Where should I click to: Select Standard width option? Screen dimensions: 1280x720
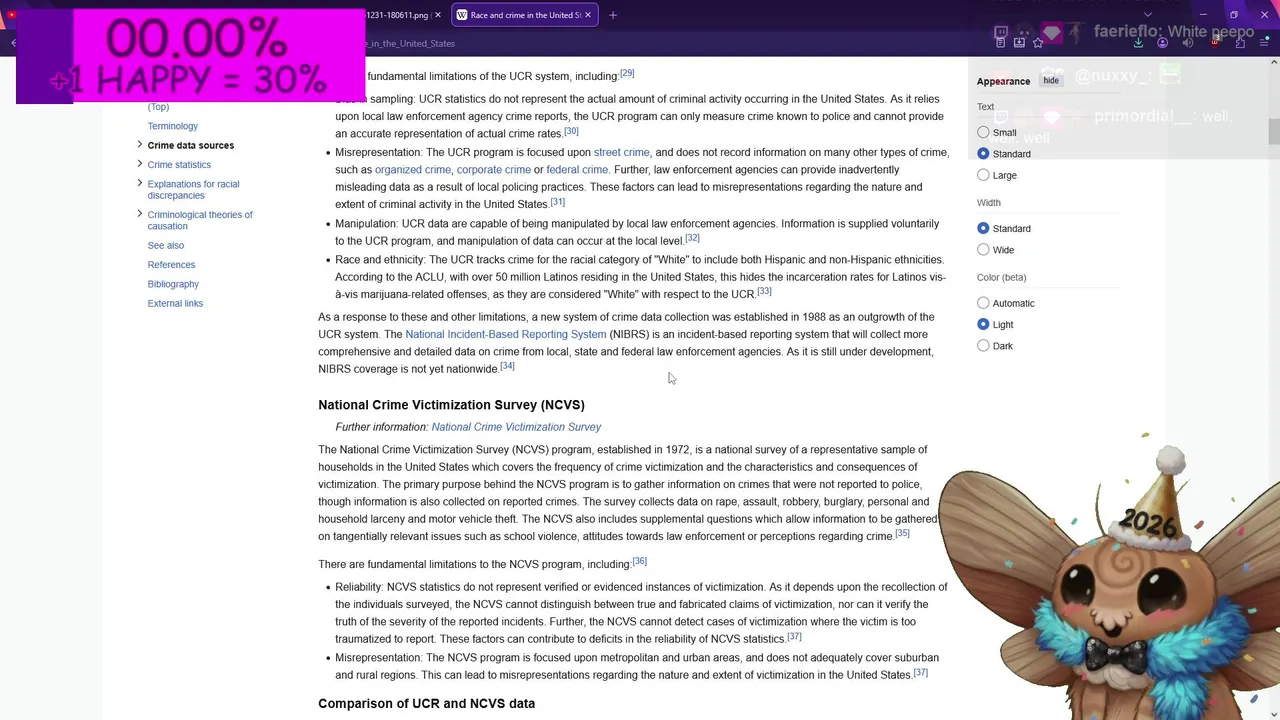983,228
